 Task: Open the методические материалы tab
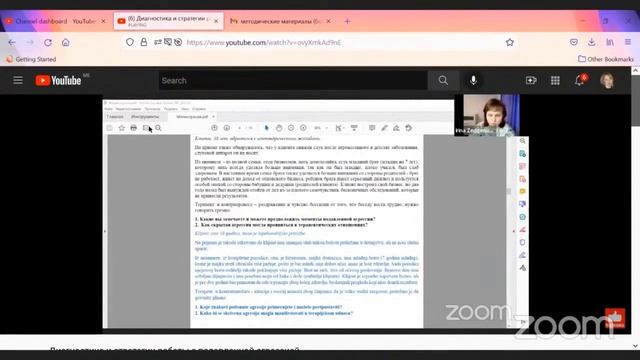[281, 21]
